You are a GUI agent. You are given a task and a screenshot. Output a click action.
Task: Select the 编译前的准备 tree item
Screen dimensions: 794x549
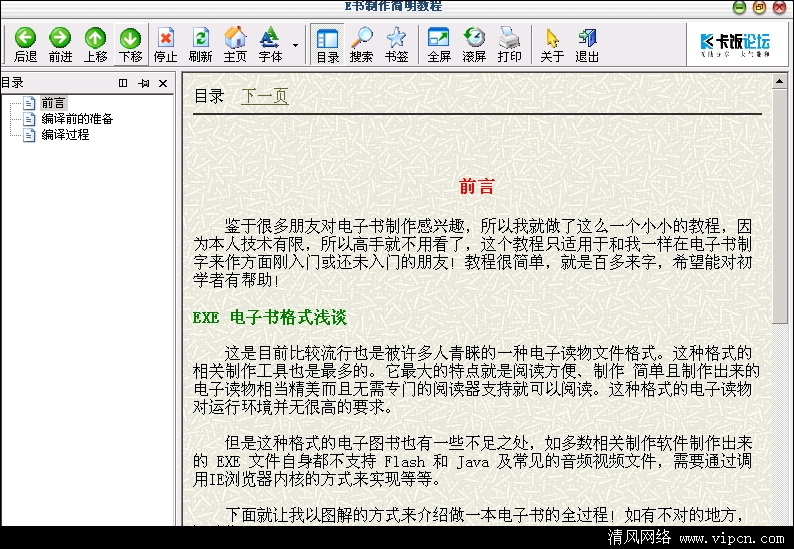coord(77,119)
